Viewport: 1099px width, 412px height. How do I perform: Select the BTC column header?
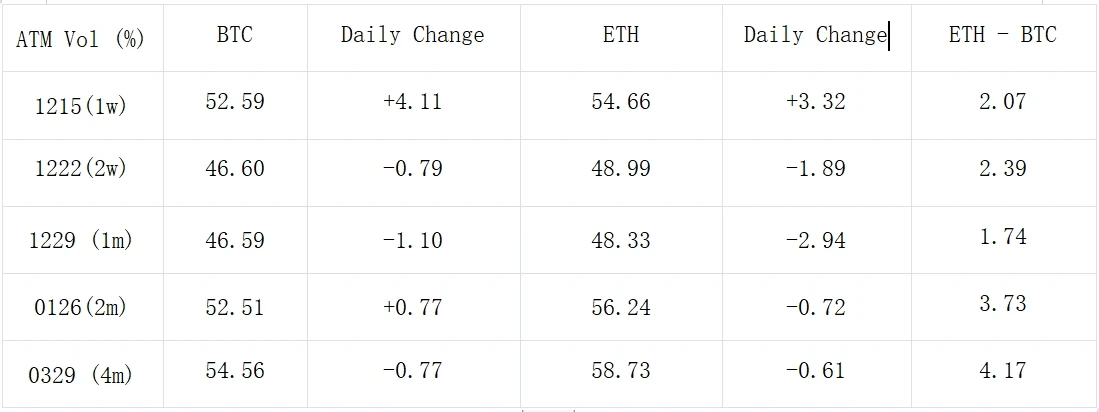coord(234,35)
